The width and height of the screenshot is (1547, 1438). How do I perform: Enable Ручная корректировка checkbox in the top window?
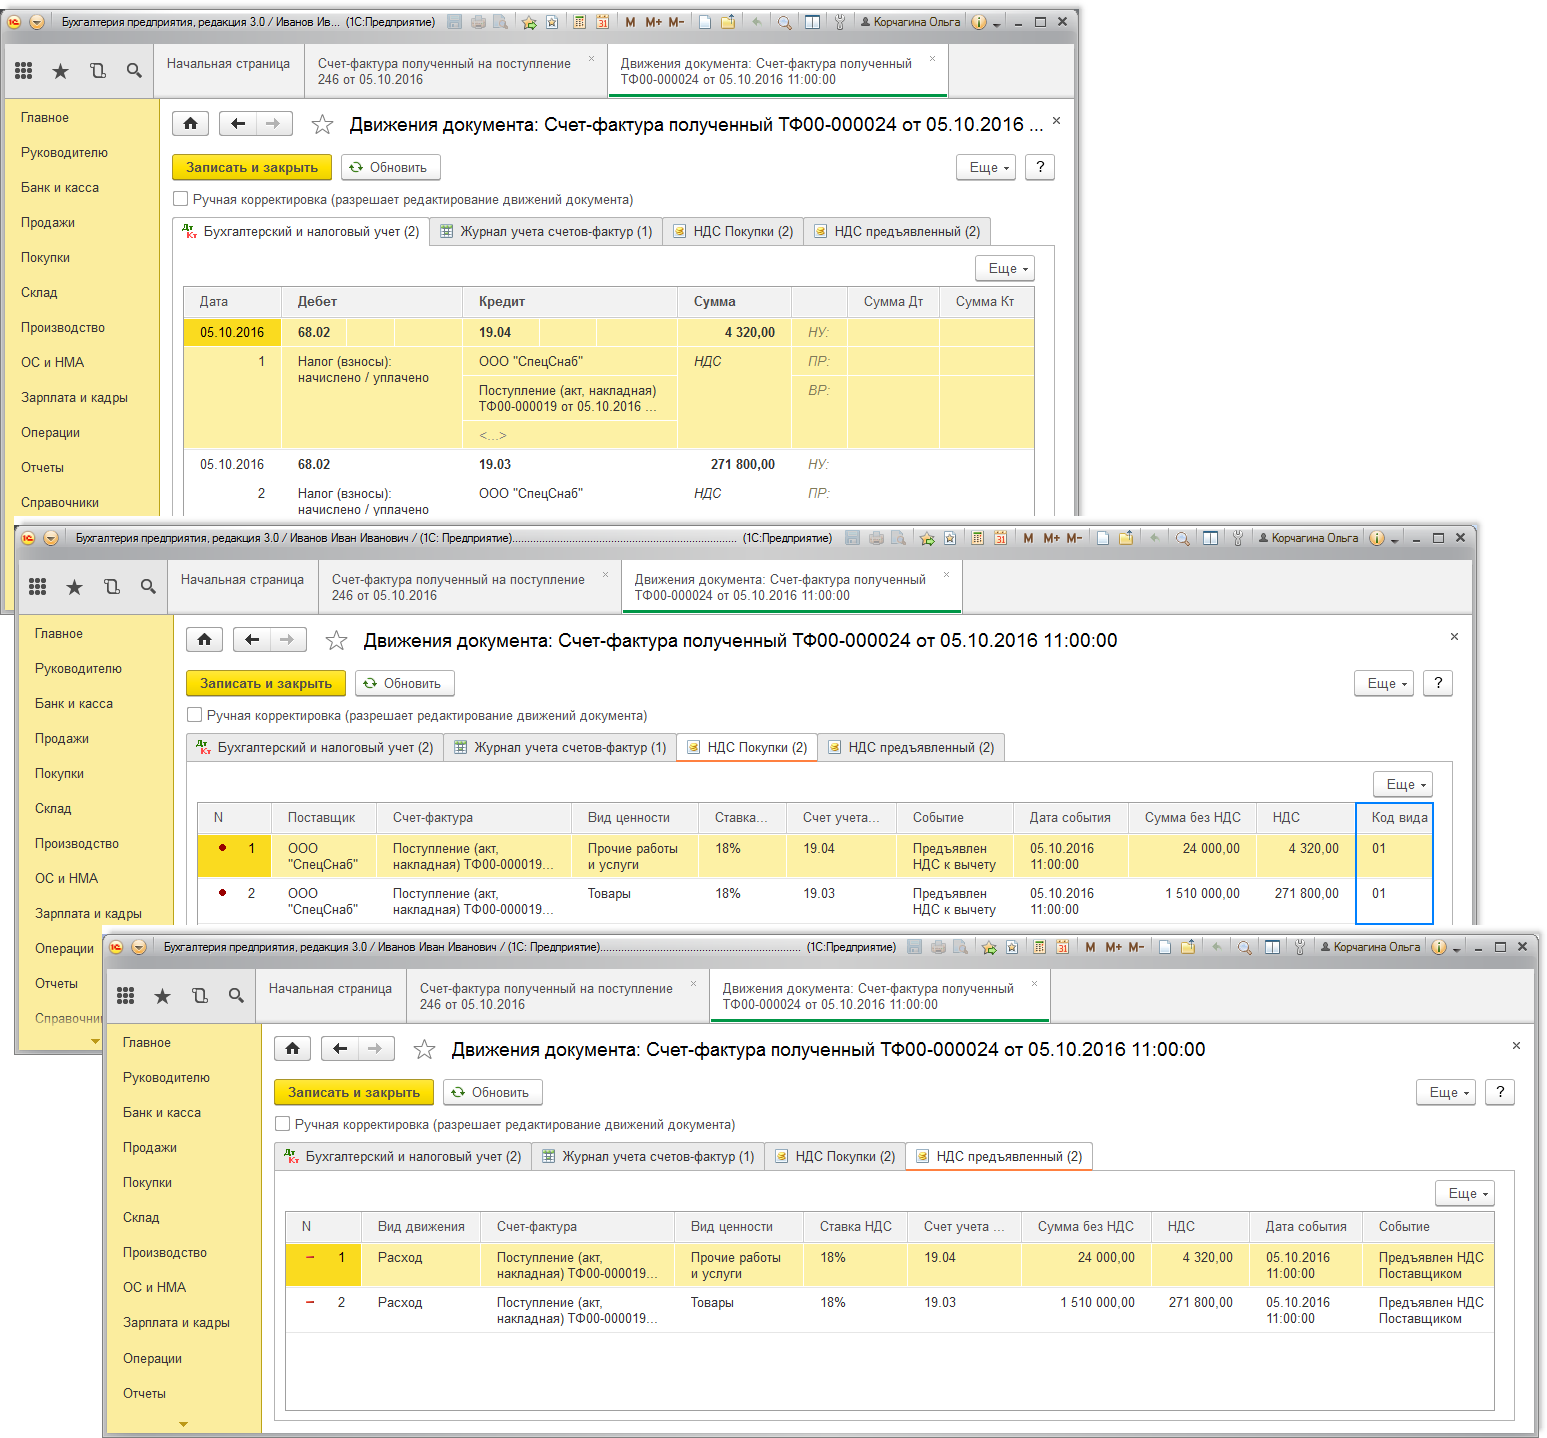pos(181,199)
